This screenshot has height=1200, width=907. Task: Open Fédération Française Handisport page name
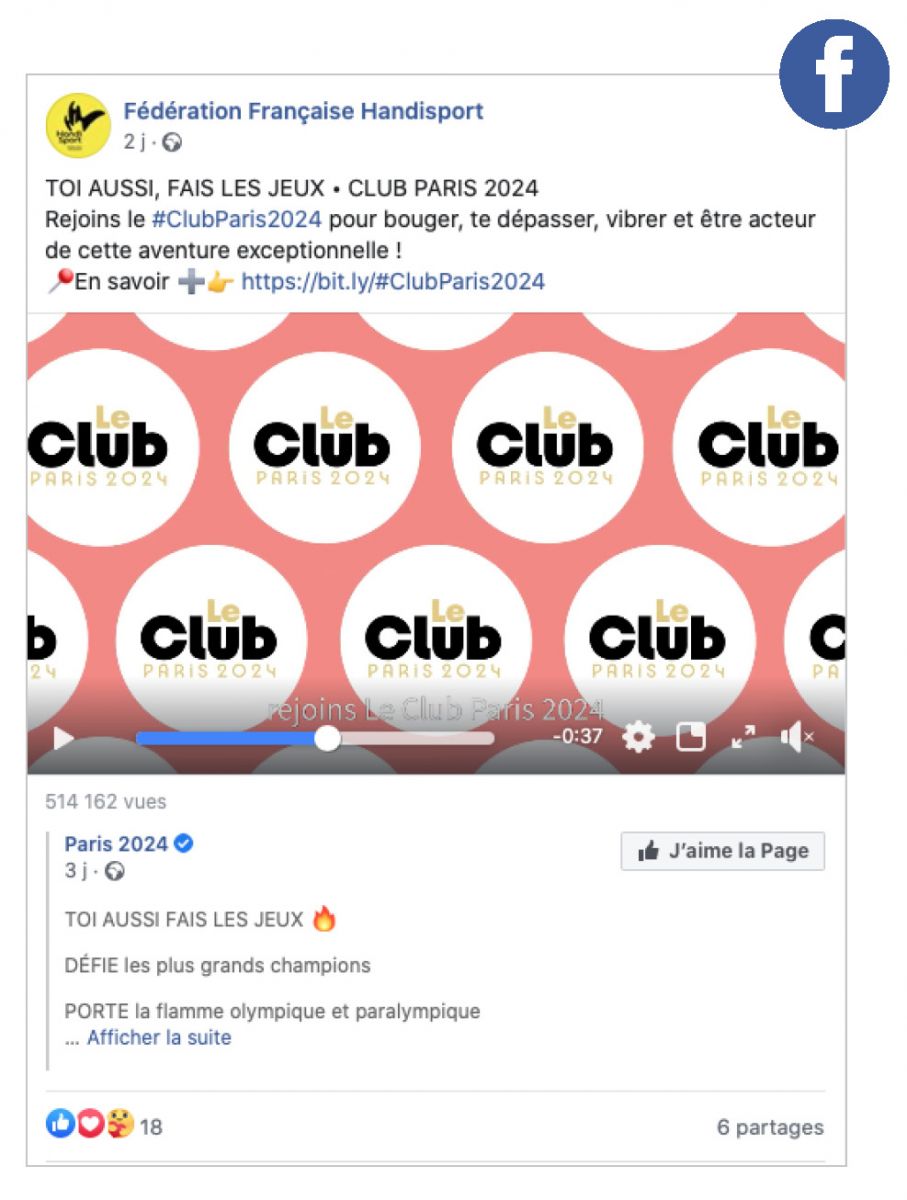(x=303, y=111)
